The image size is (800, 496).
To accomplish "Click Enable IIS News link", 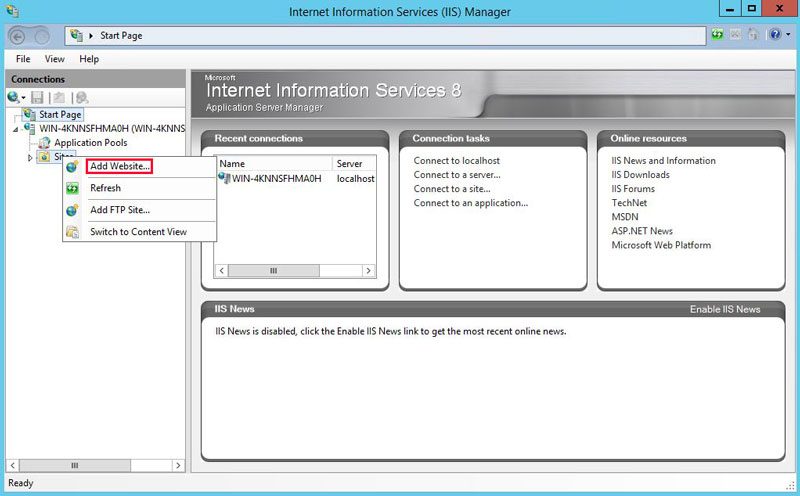I will 725,309.
